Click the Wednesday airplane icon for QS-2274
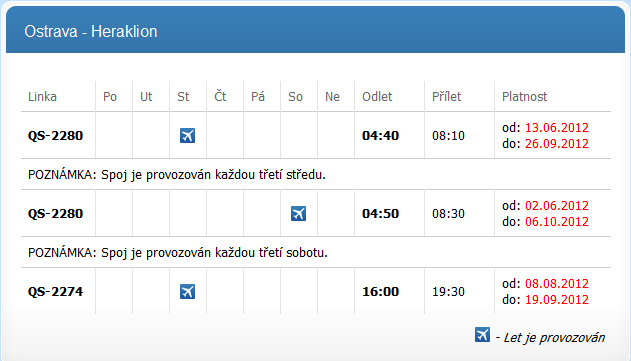631x361 pixels. tap(187, 291)
